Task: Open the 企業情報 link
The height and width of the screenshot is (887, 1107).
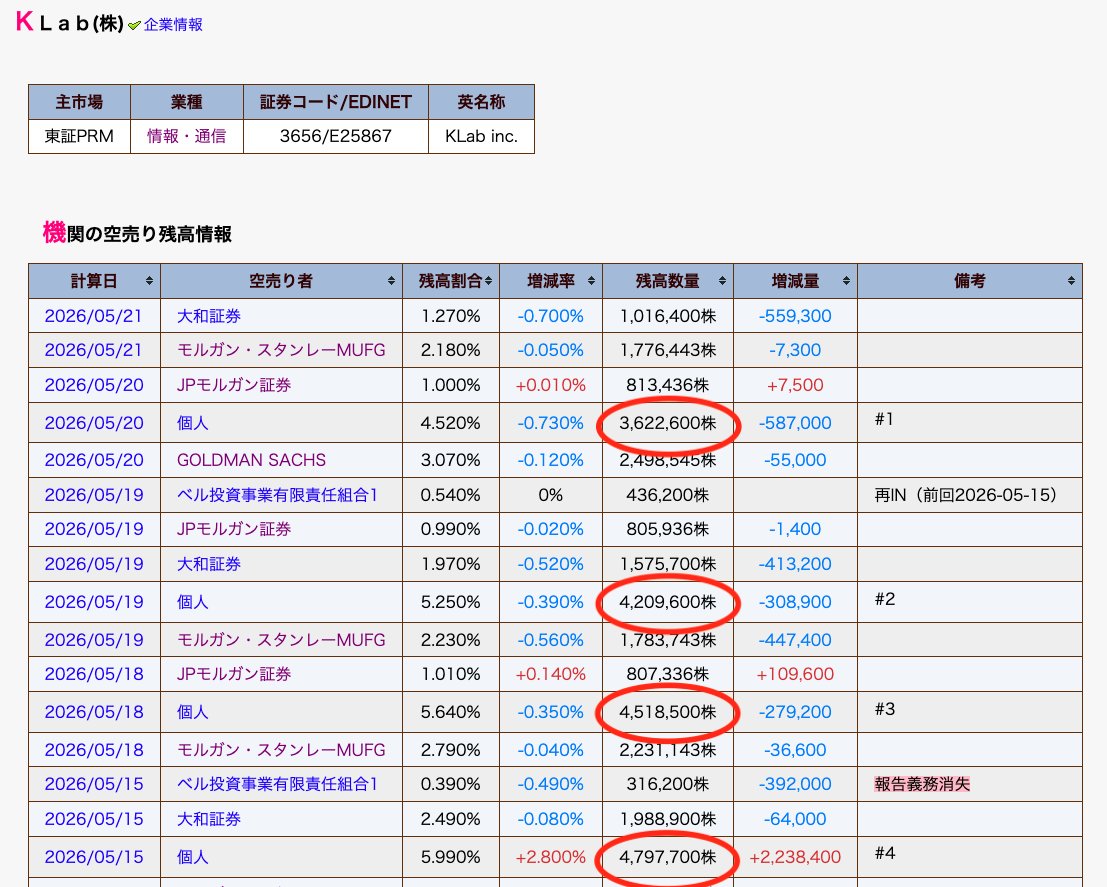Action: coord(173,25)
